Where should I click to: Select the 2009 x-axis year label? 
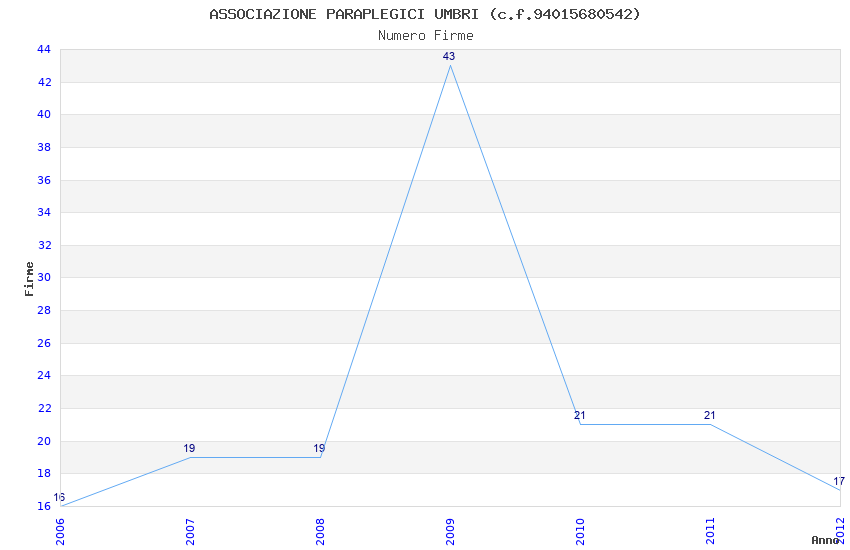click(x=450, y=531)
